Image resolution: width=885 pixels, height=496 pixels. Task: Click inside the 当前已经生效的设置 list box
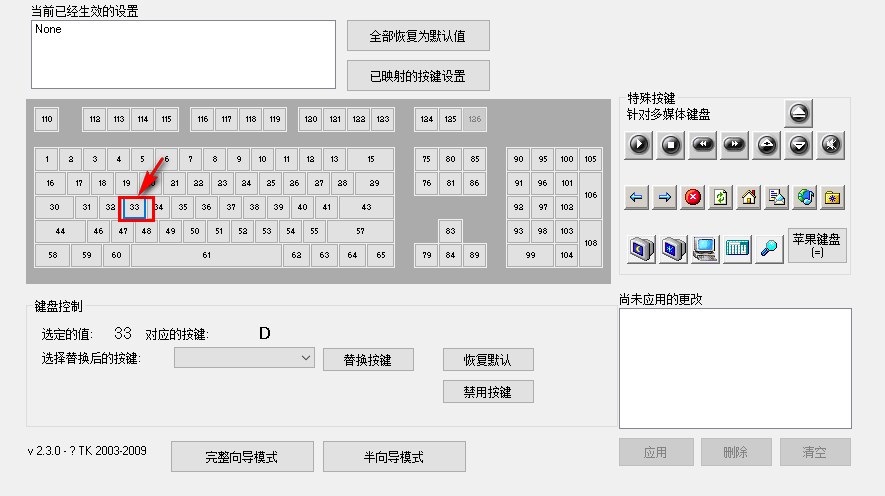pos(183,55)
